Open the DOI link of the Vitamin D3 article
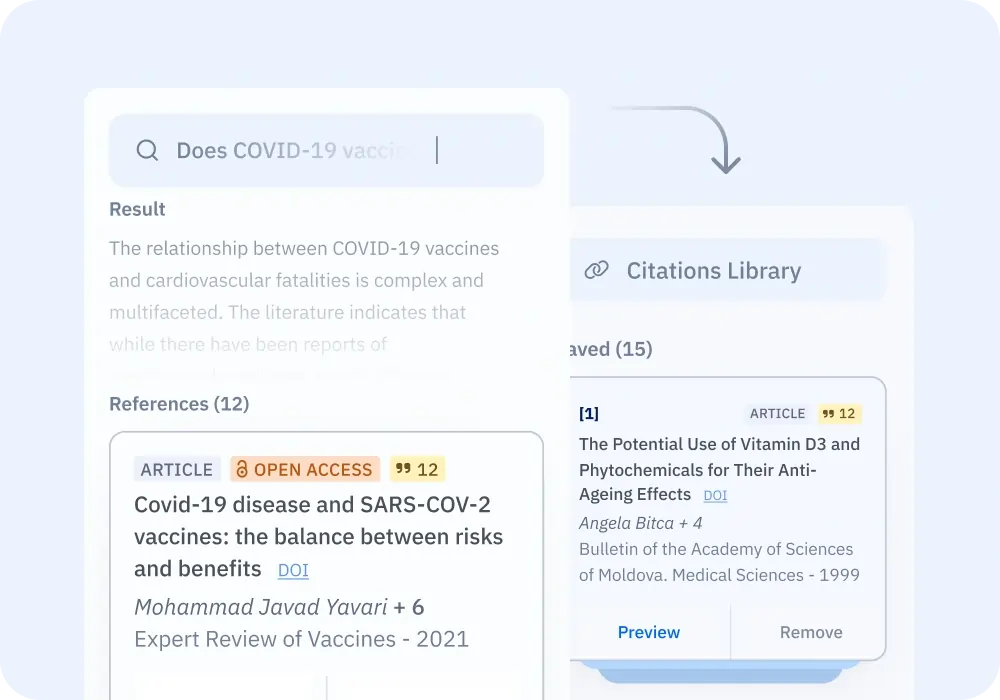This screenshot has width=1000, height=700. coord(715,495)
